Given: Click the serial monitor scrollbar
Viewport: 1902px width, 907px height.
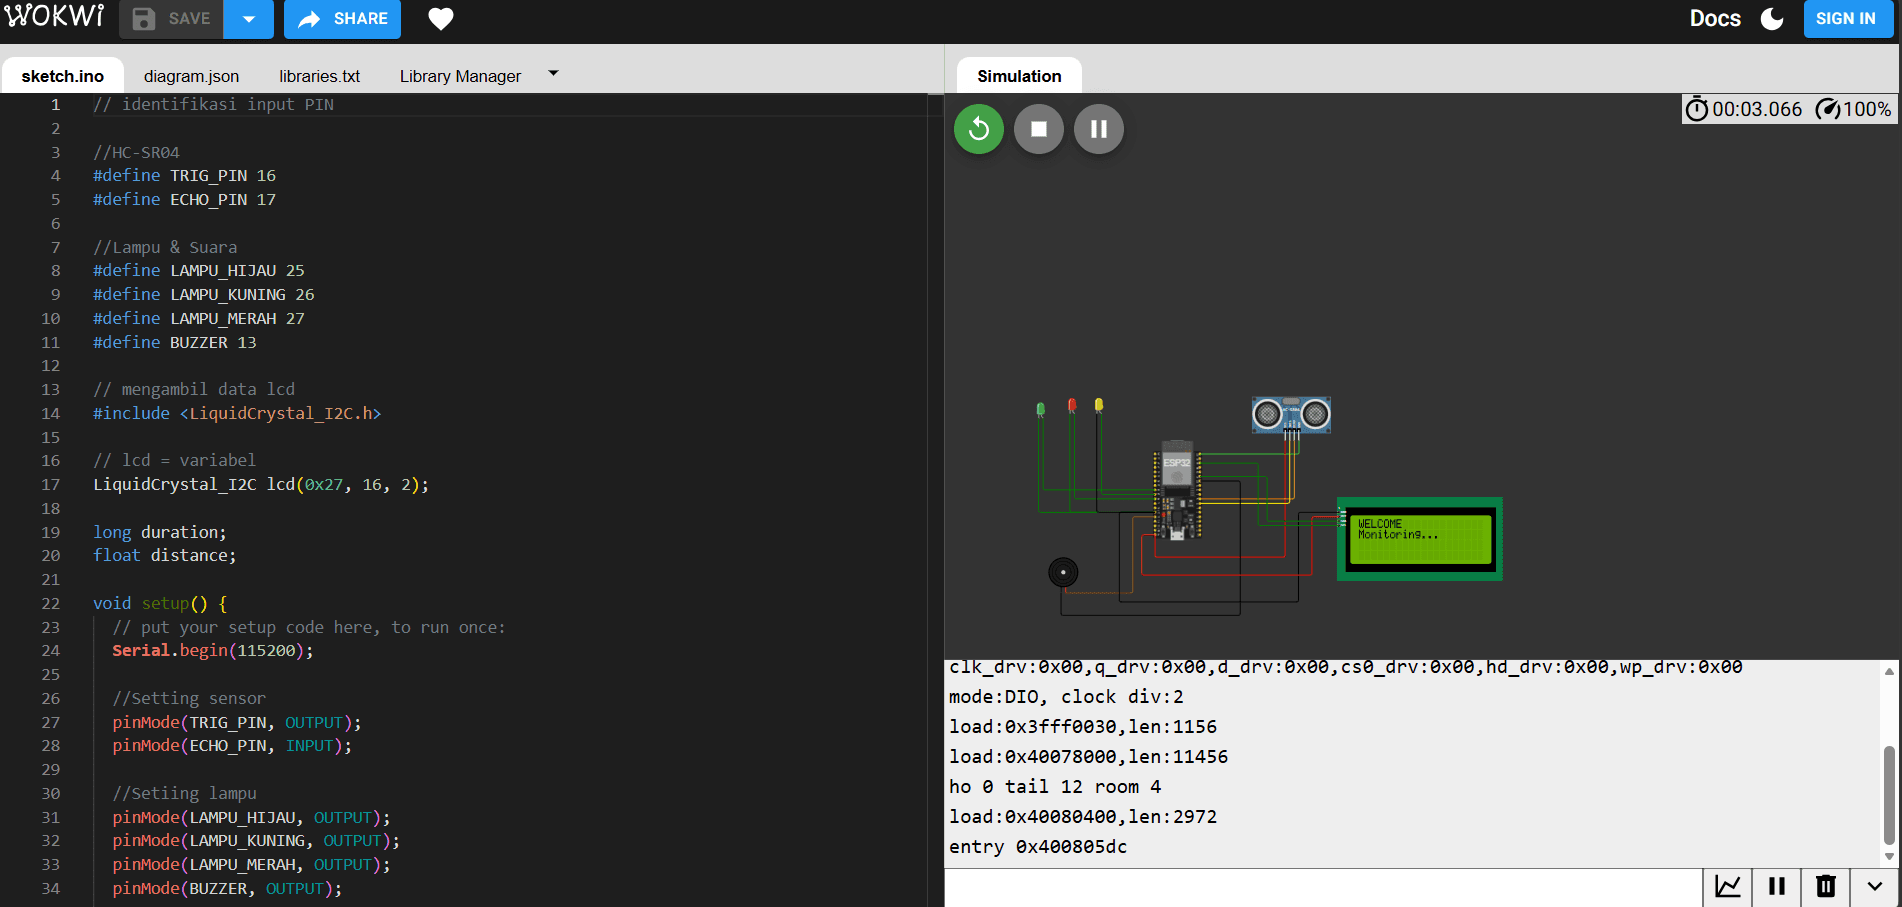Looking at the screenshot, I should pyautogui.click(x=1889, y=795).
